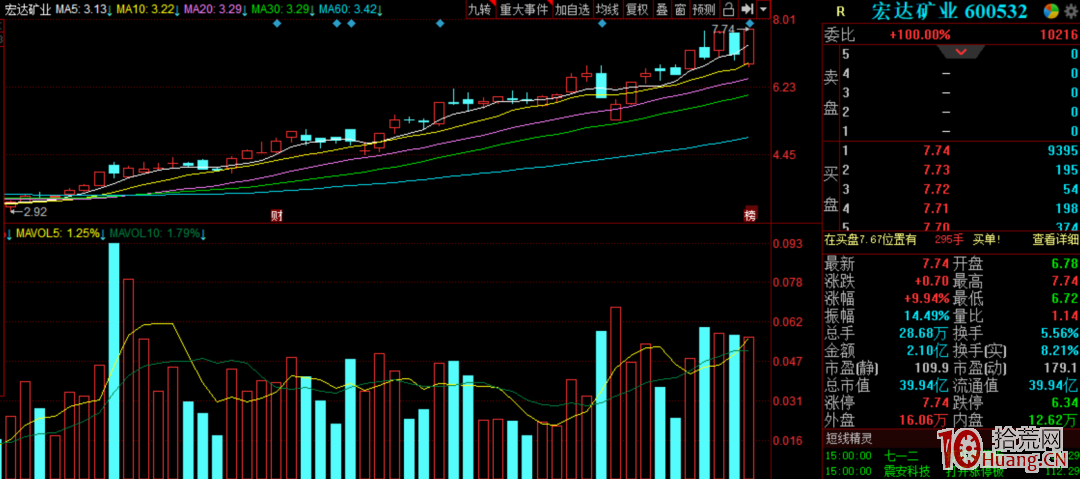The height and width of the screenshot is (479, 1080).
Task: Click buy level 1 price 7.74
Action: (937, 151)
